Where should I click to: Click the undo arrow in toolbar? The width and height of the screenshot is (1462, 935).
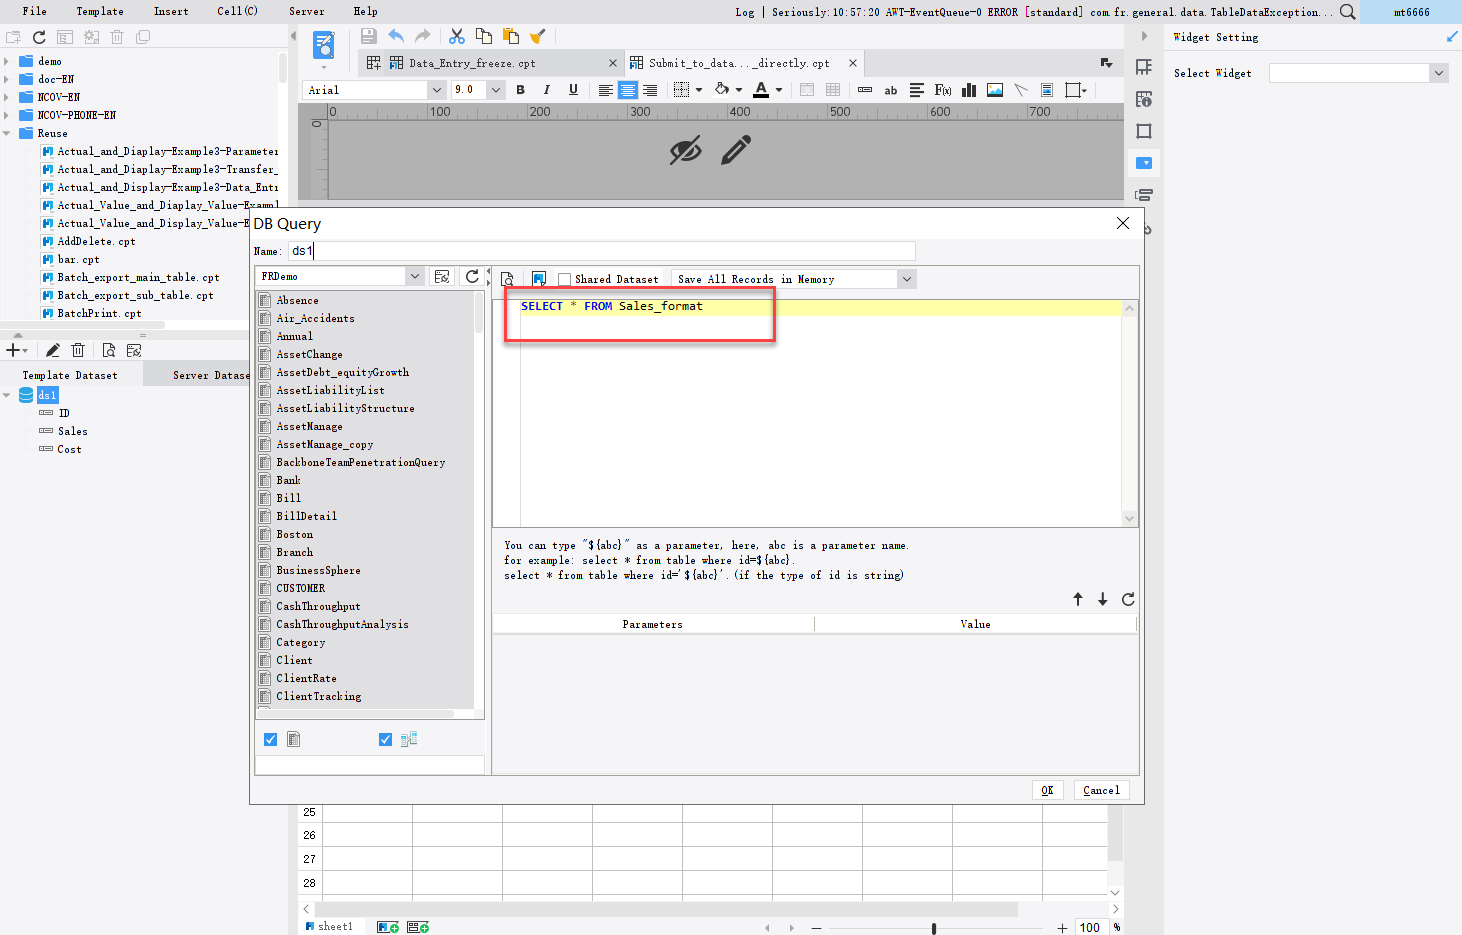pos(396,37)
